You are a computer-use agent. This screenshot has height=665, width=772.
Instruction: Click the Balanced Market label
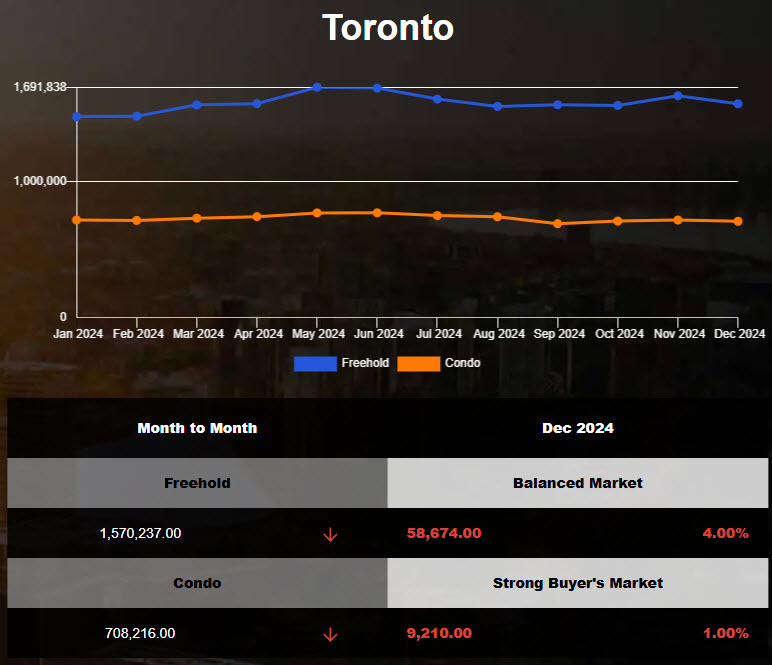(578, 483)
